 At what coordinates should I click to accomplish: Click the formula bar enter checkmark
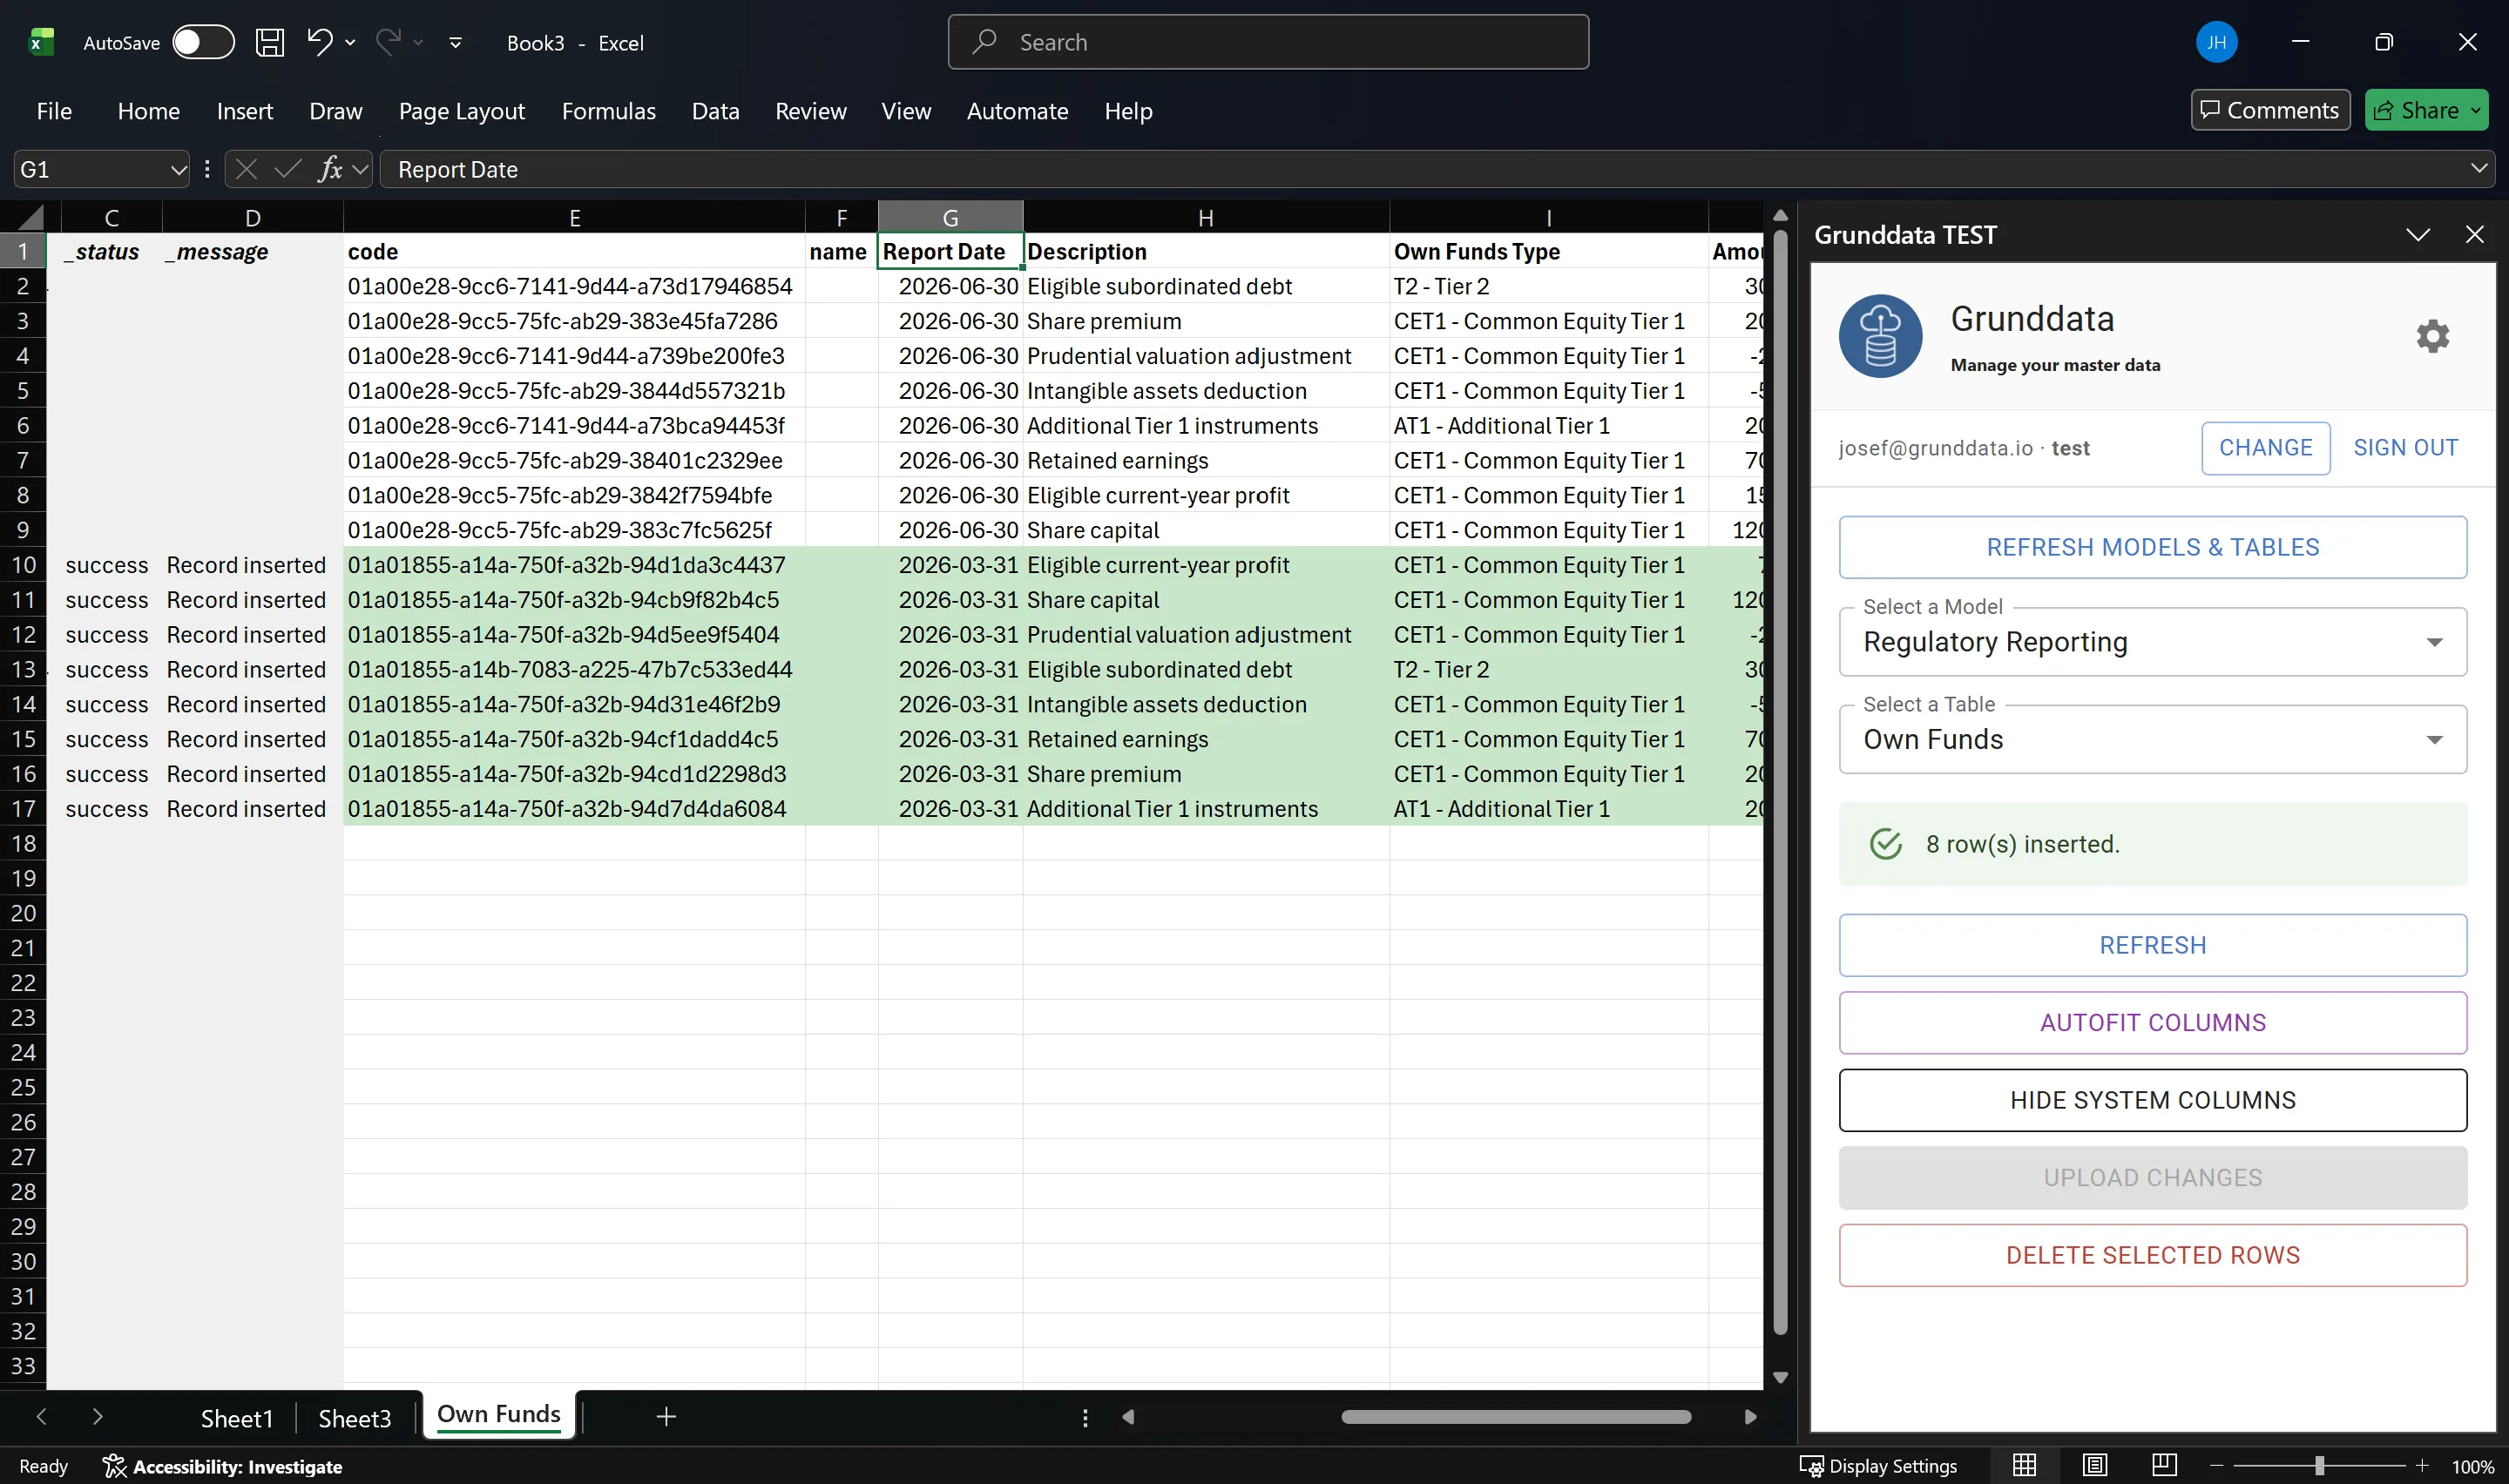tap(287, 169)
